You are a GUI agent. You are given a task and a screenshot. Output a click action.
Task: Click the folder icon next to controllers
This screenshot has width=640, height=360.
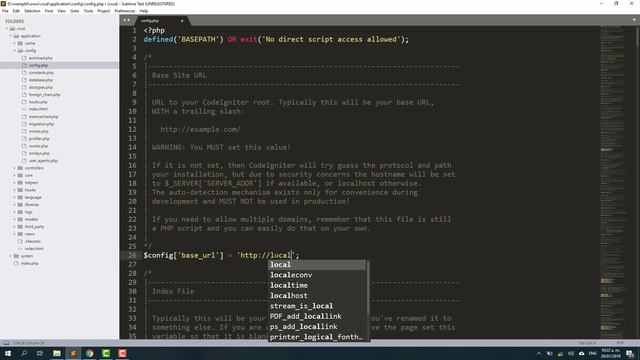20,168
